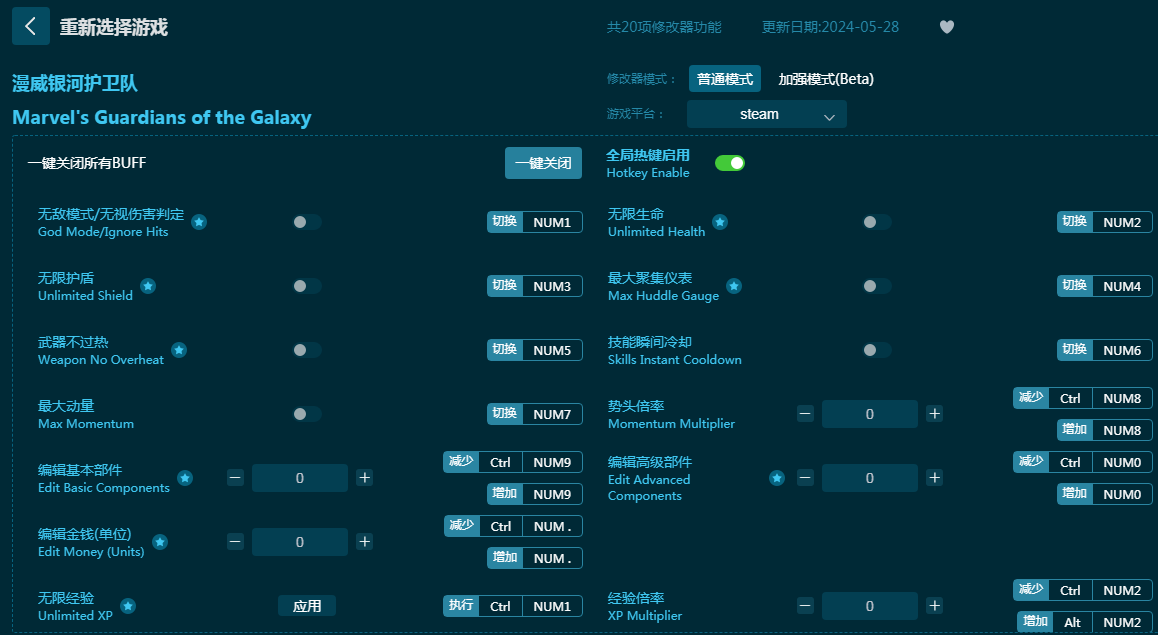The height and width of the screenshot is (635, 1158).
Task: Decrease XP Multiplier with minus button
Action: [805, 606]
